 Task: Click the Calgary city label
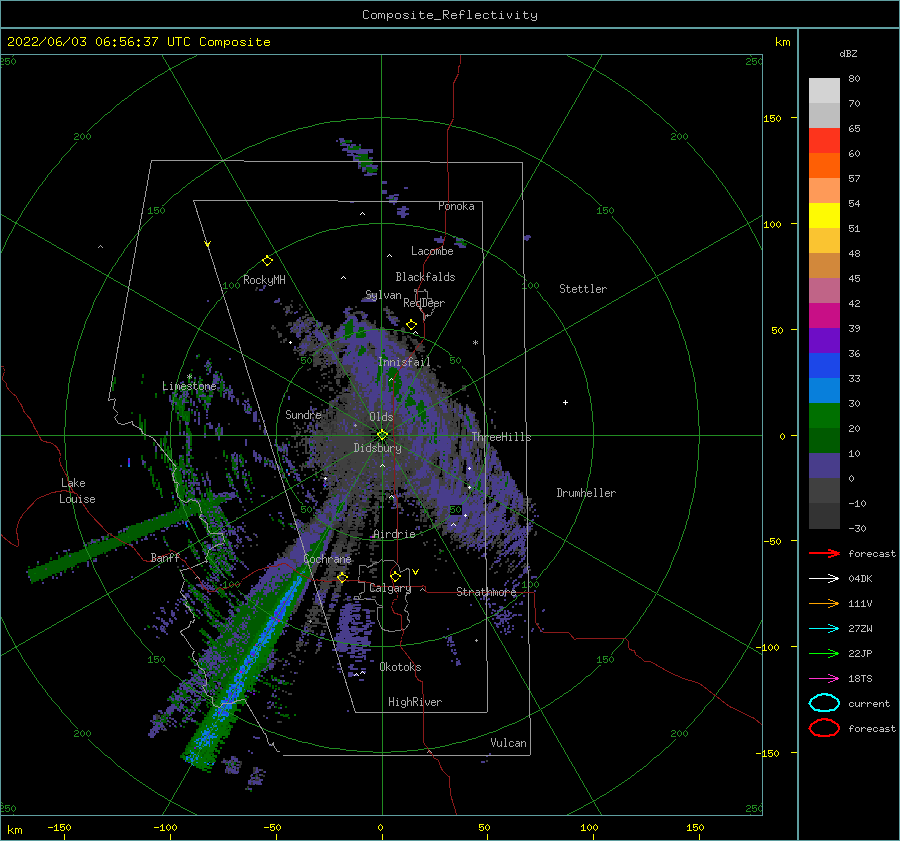[390, 588]
